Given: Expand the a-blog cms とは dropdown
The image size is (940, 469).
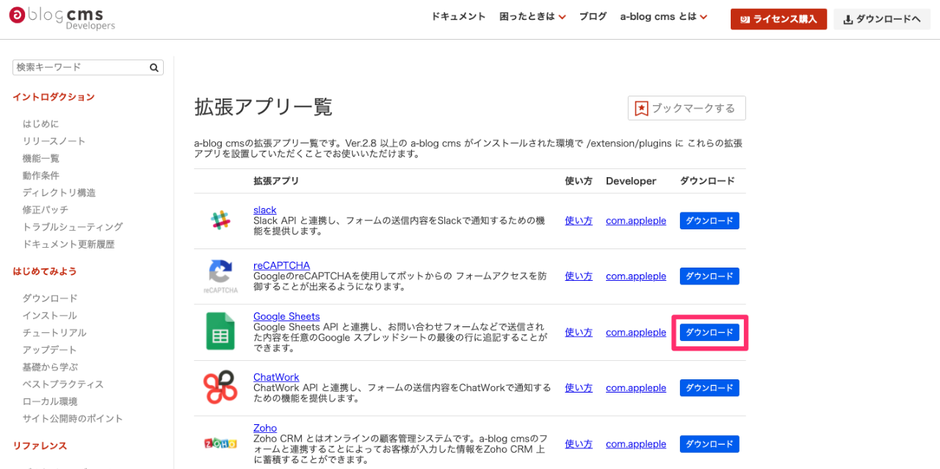Looking at the screenshot, I should click(x=663, y=17).
